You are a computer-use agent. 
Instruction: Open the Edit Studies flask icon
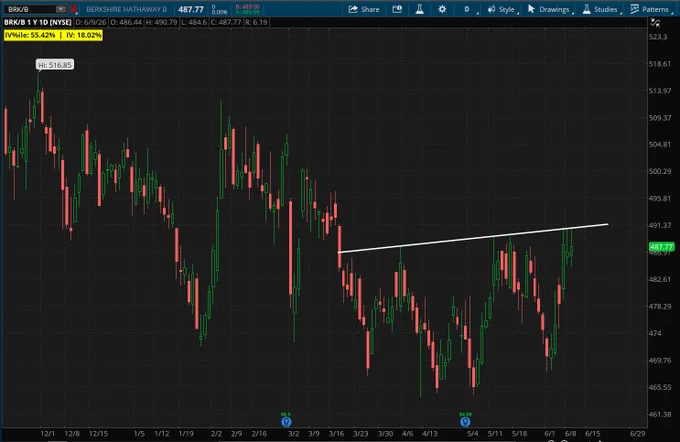[x=419, y=9]
